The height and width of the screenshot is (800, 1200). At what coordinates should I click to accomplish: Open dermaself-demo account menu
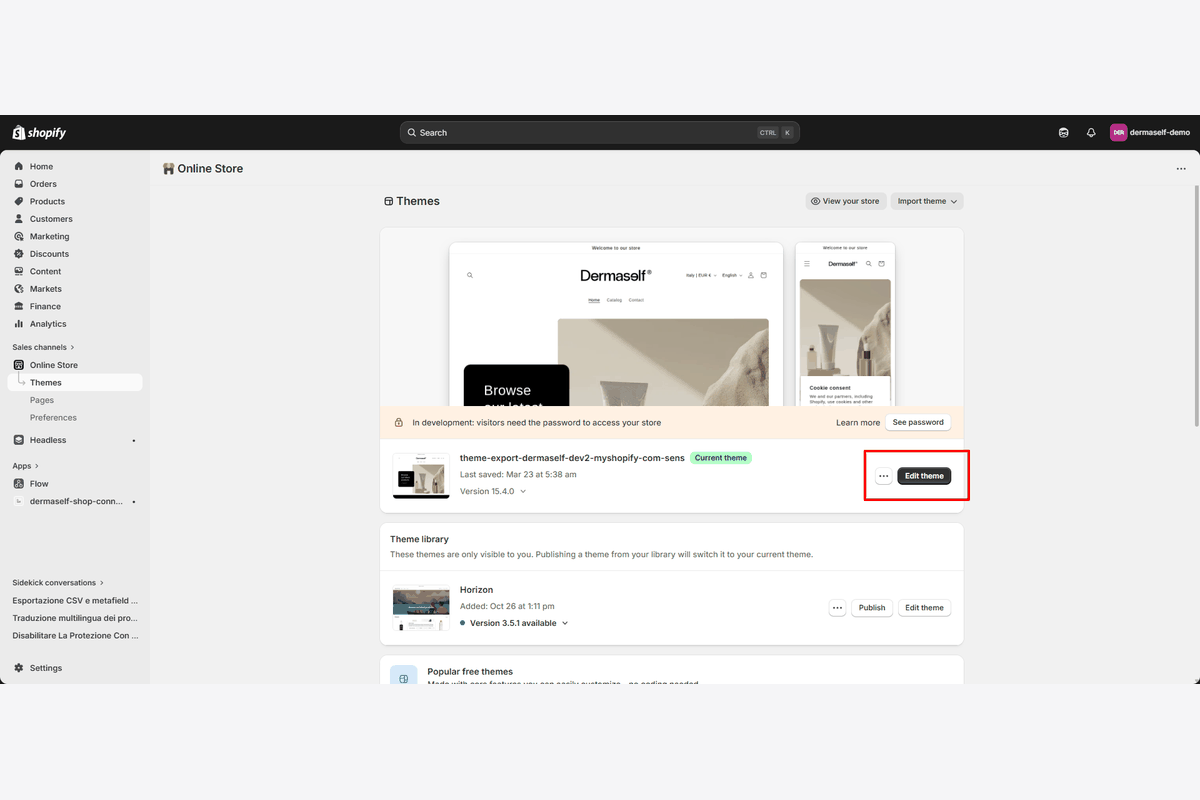(x=1150, y=133)
